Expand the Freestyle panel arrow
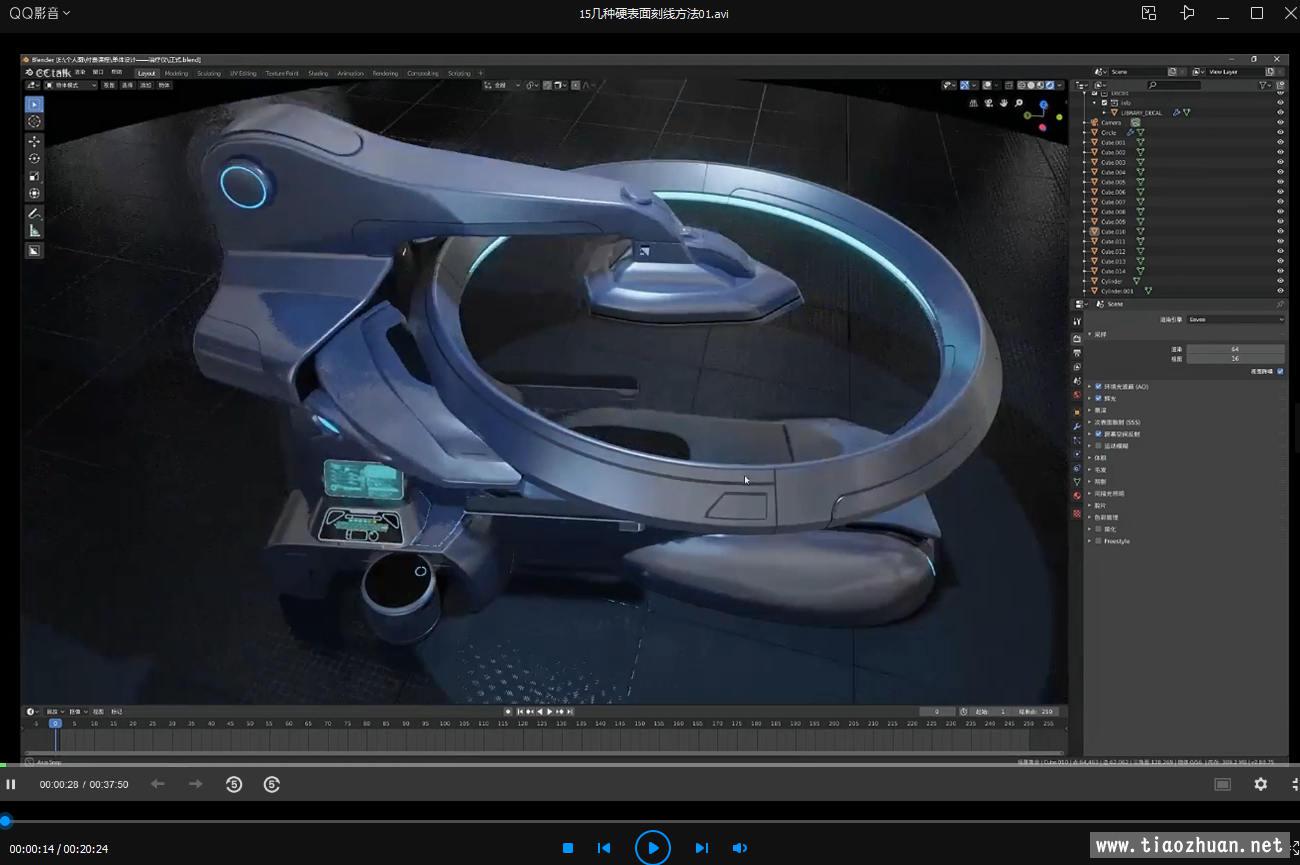The height and width of the screenshot is (865, 1300). pos(1089,541)
